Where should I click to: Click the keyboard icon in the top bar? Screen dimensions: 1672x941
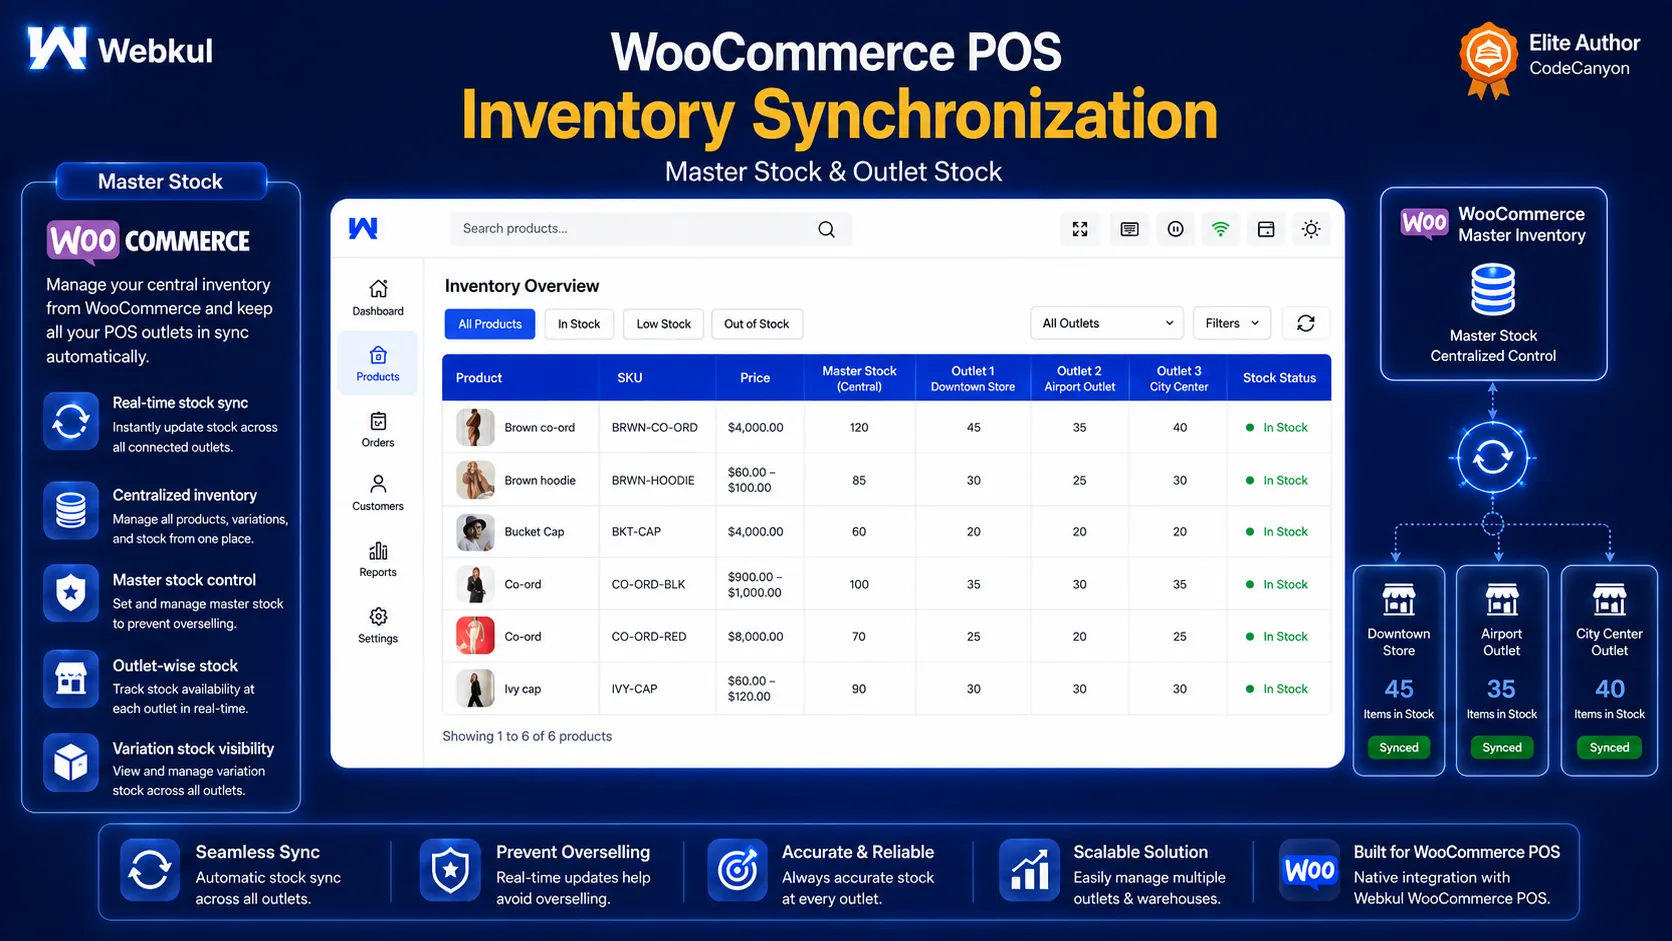[1129, 229]
